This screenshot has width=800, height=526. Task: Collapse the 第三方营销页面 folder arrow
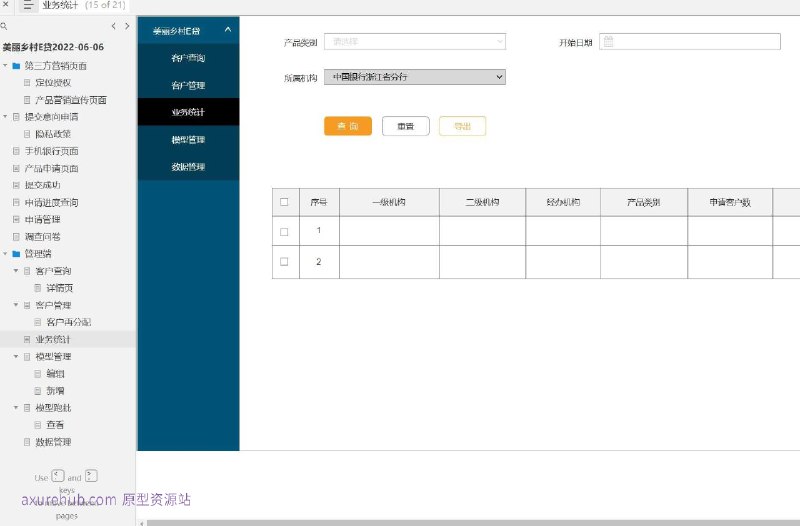click(x=5, y=65)
